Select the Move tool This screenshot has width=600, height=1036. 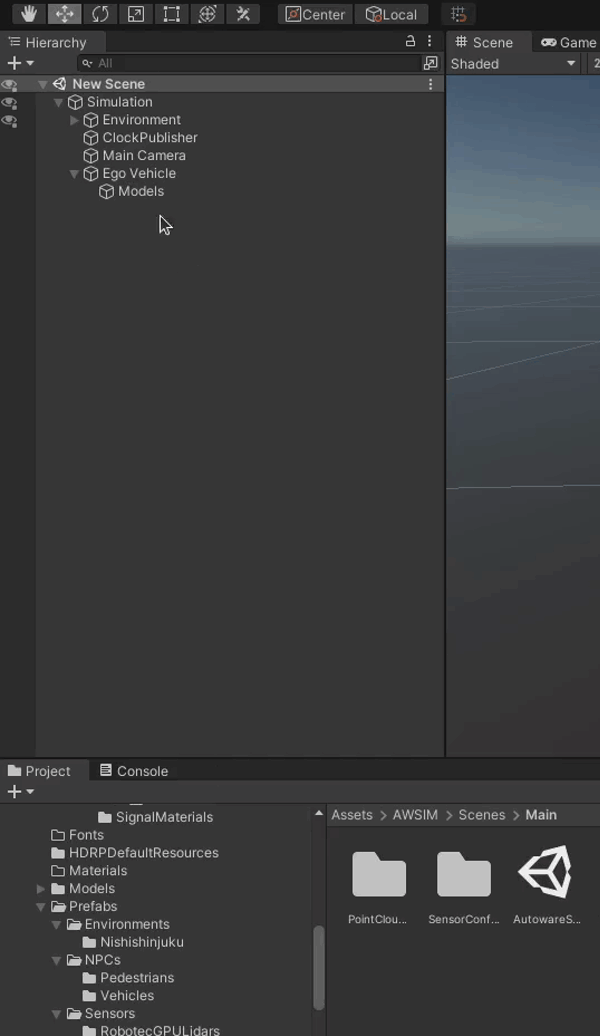(x=64, y=14)
